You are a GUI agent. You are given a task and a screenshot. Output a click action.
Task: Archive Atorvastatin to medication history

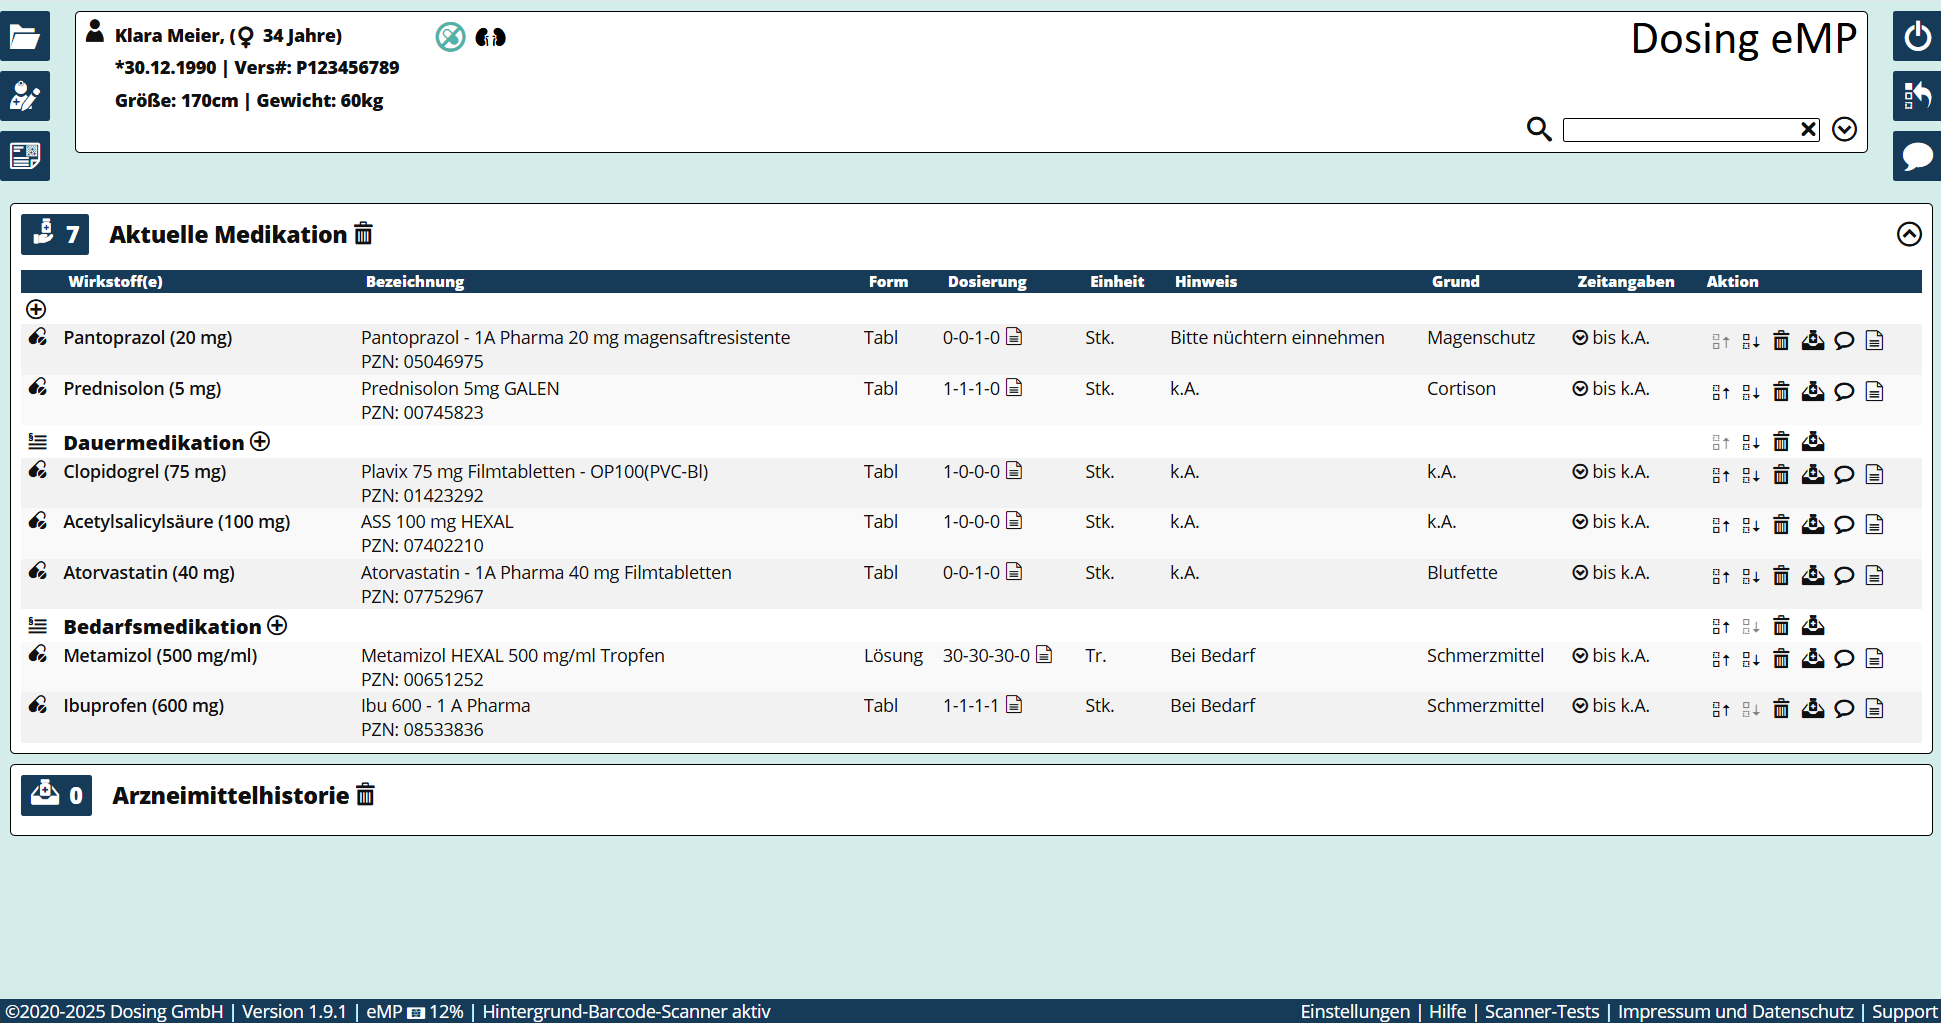point(1812,575)
